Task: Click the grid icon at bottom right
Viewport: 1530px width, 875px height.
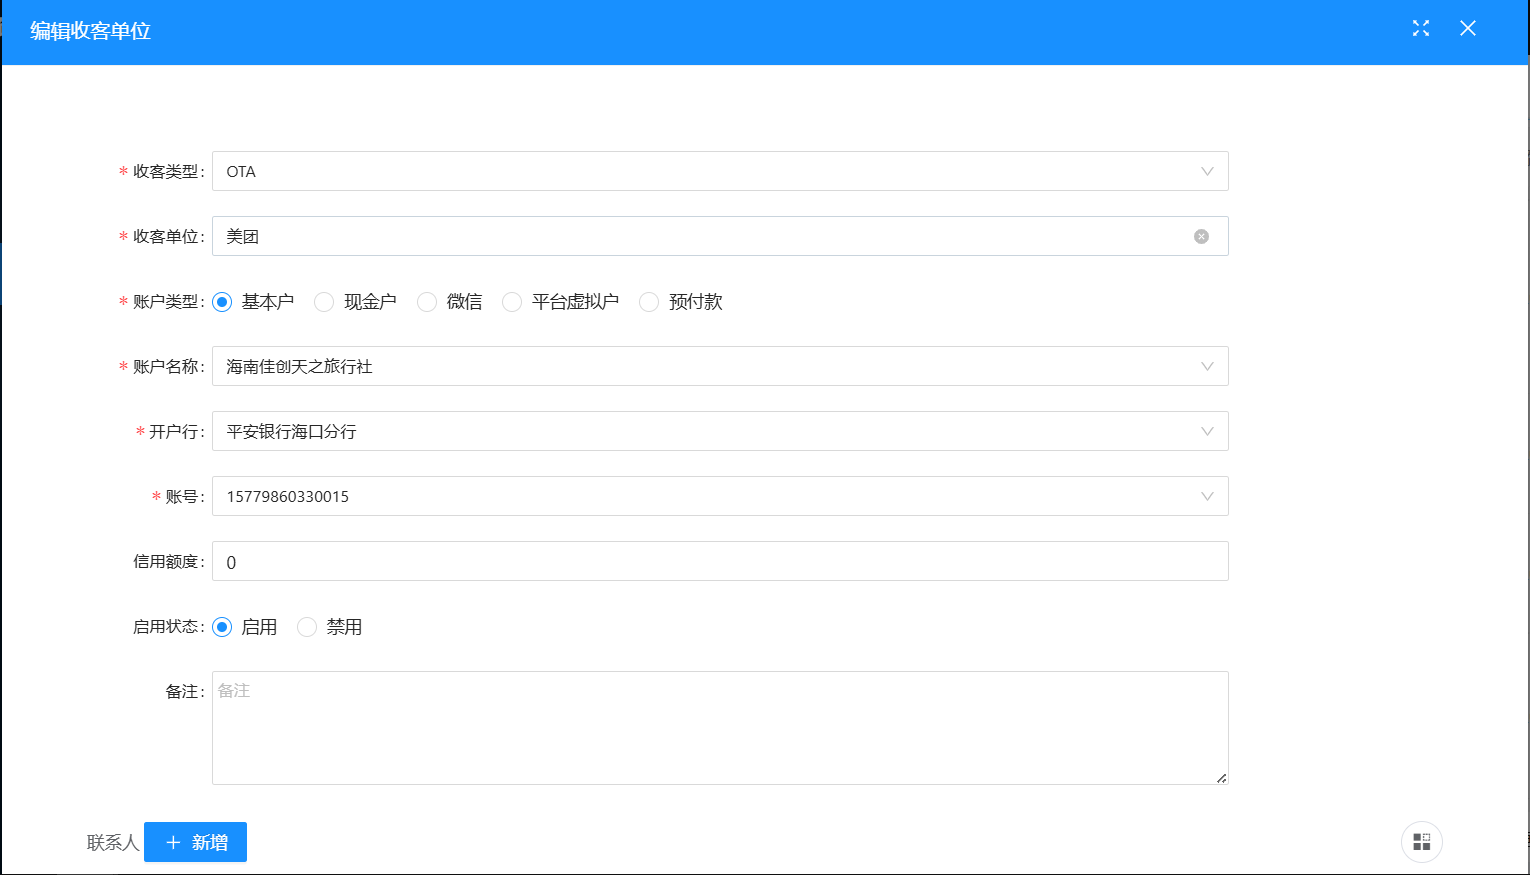Action: (x=1421, y=842)
